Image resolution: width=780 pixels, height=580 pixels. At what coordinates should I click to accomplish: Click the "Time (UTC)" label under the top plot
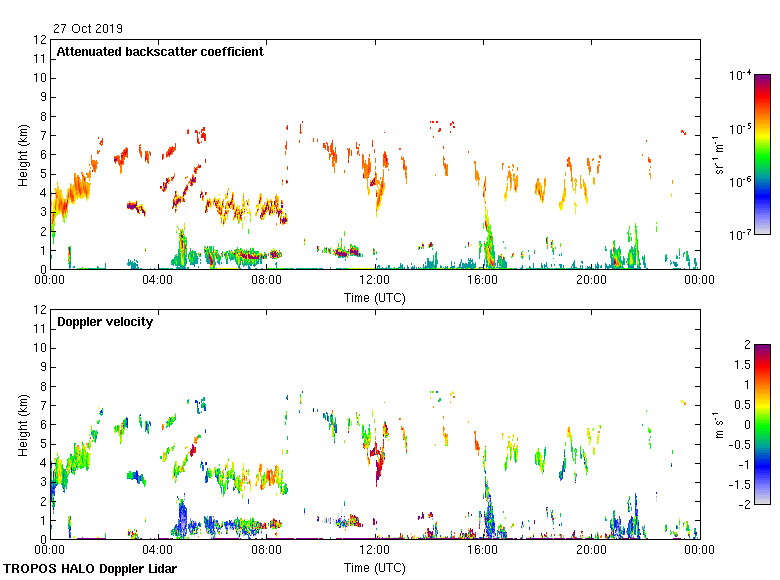coord(374,297)
